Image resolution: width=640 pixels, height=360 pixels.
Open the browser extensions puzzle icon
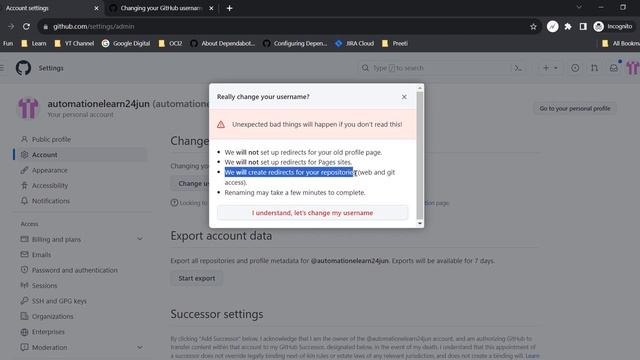(568, 27)
